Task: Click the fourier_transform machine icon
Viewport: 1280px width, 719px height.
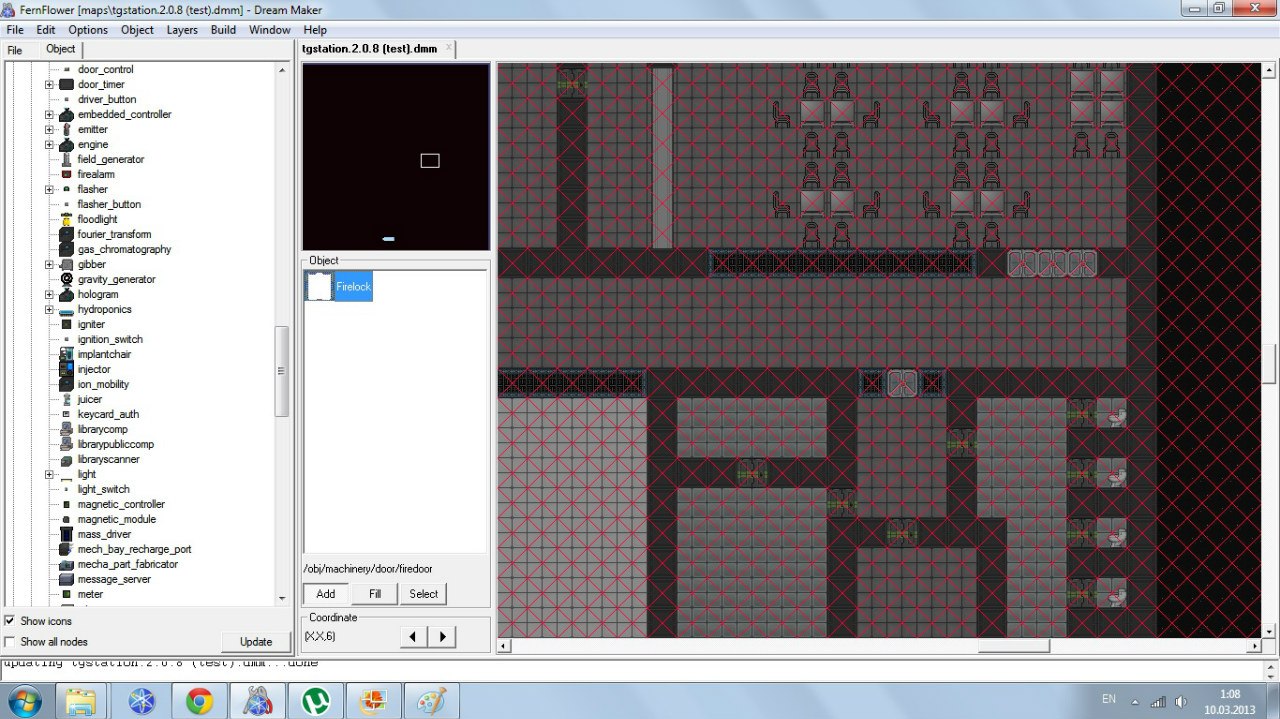Action: [67, 234]
